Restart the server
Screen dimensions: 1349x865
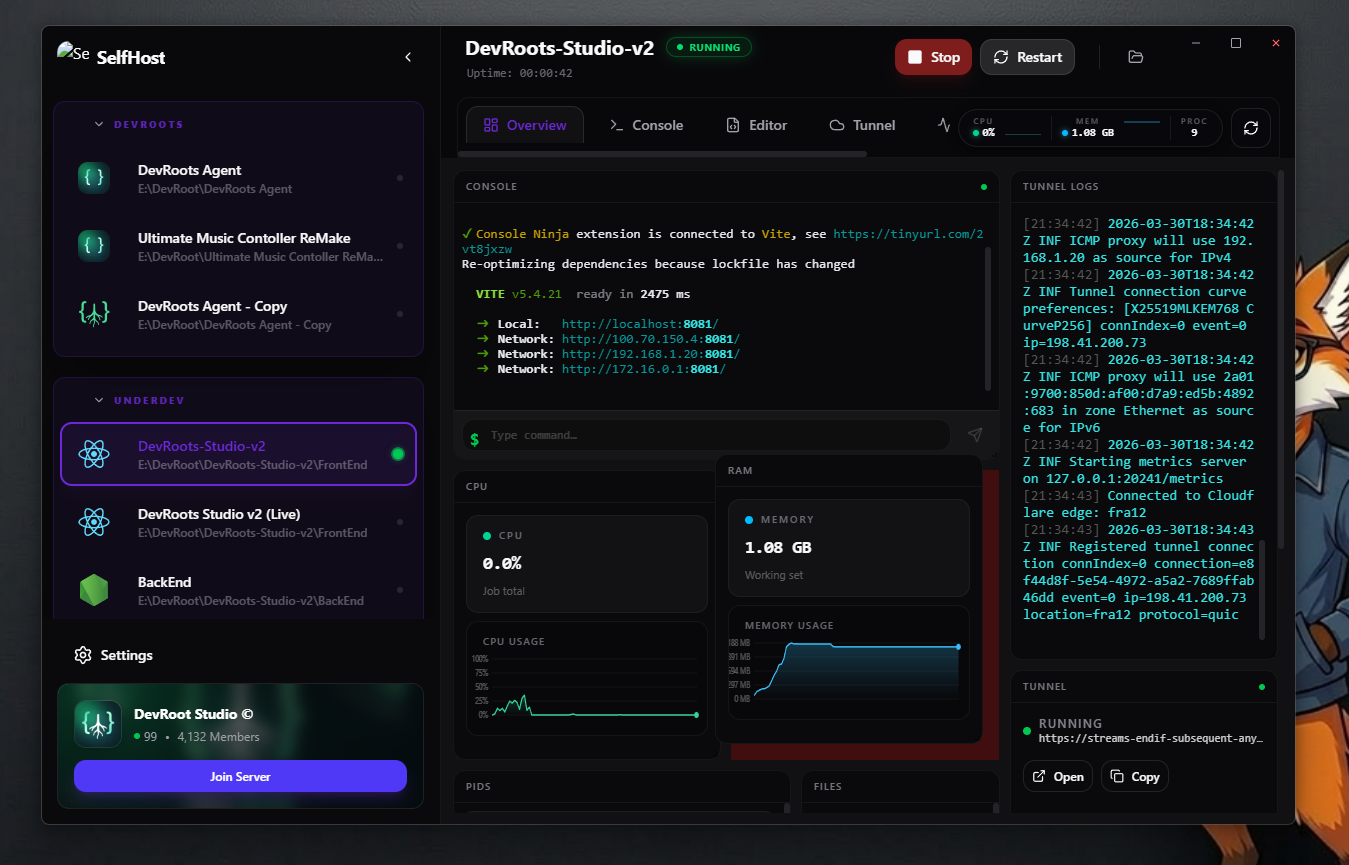click(1027, 57)
